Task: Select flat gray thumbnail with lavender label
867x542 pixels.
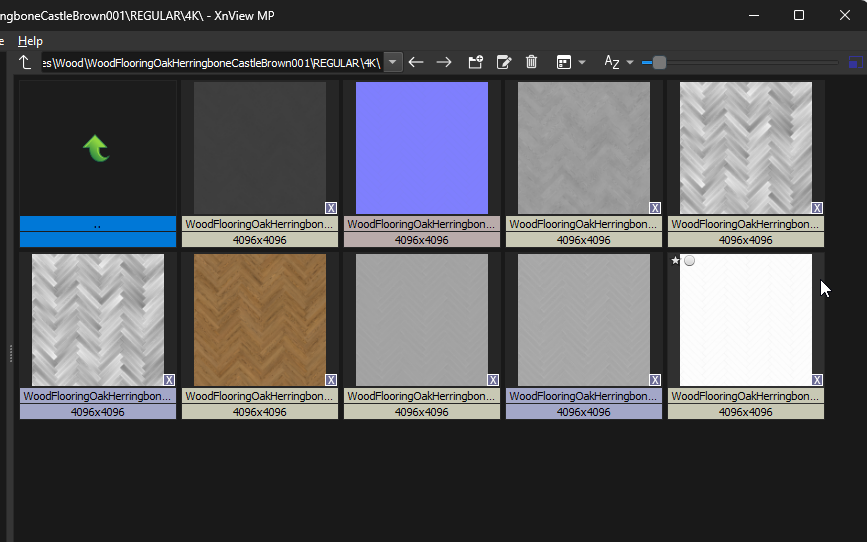Action: [584, 320]
